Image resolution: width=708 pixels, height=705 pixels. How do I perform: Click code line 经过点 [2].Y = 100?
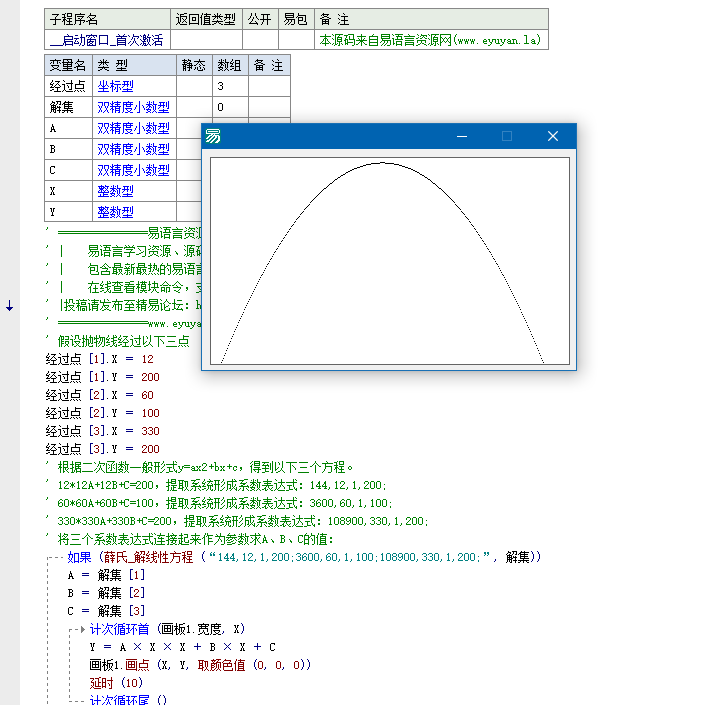click(102, 413)
